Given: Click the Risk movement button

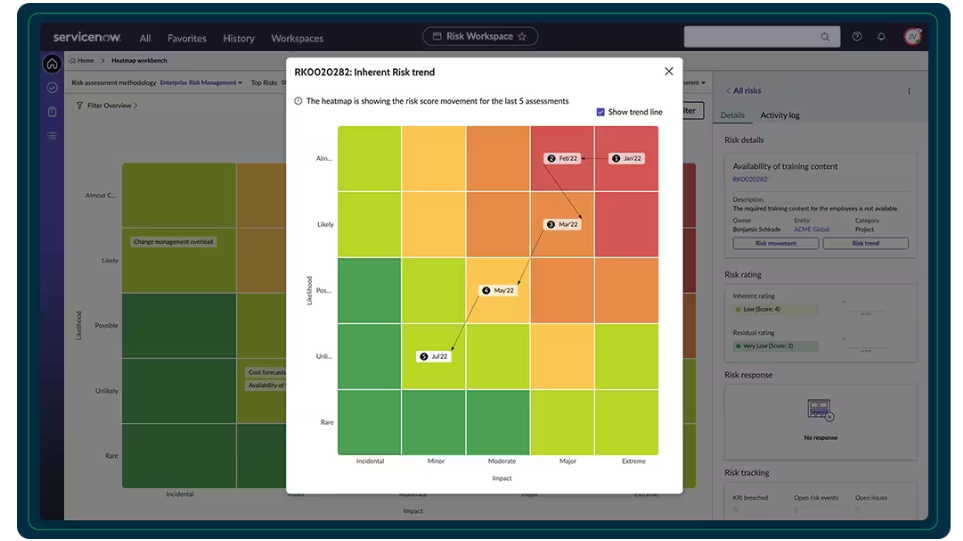Looking at the screenshot, I should click(775, 243).
